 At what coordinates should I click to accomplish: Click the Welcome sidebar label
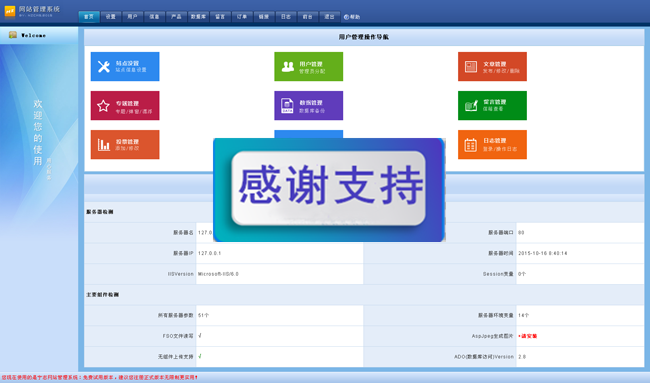[34, 35]
